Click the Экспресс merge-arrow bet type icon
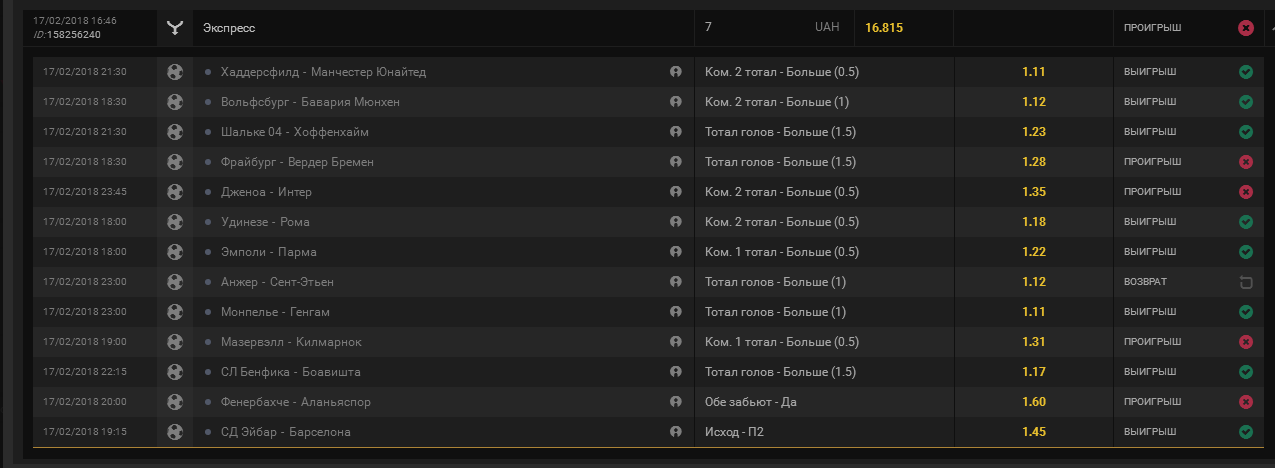The height and width of the screenshot is (468, 1275). coord(175,28)
